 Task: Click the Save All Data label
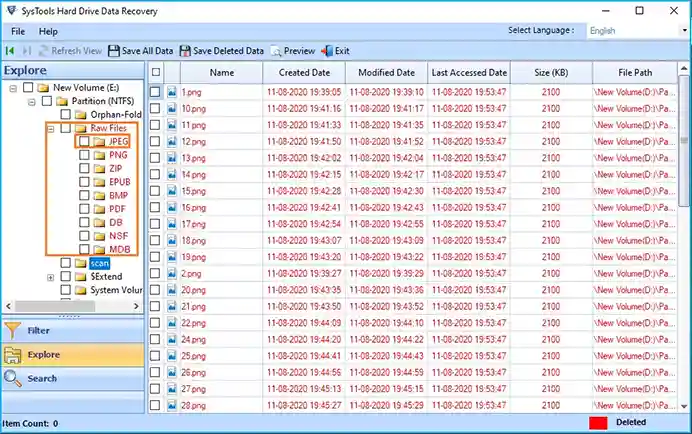click(147, 51)
